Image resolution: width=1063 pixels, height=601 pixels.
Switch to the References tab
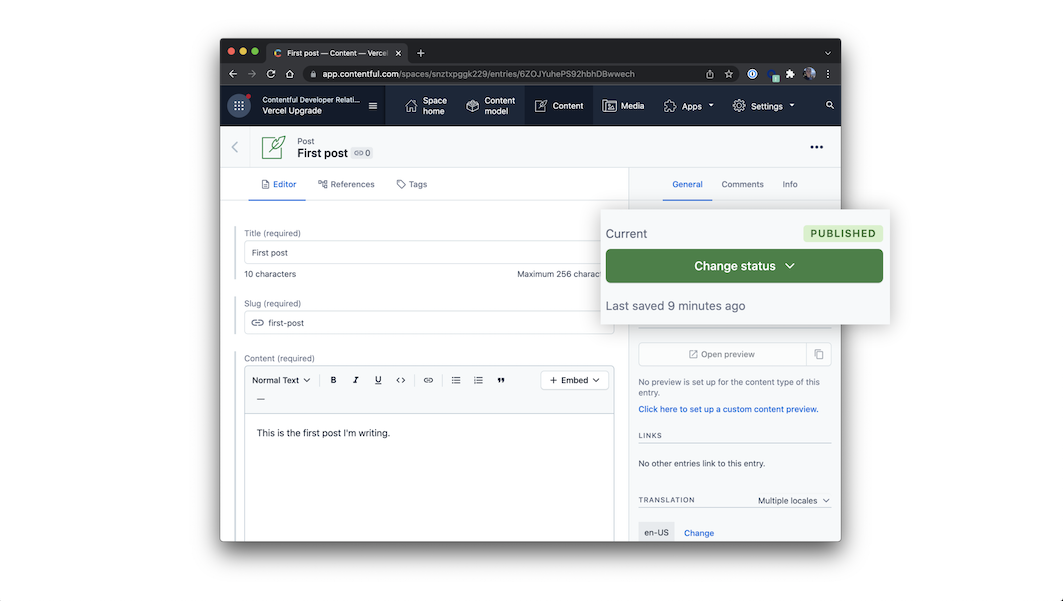[x=346, y=184]
